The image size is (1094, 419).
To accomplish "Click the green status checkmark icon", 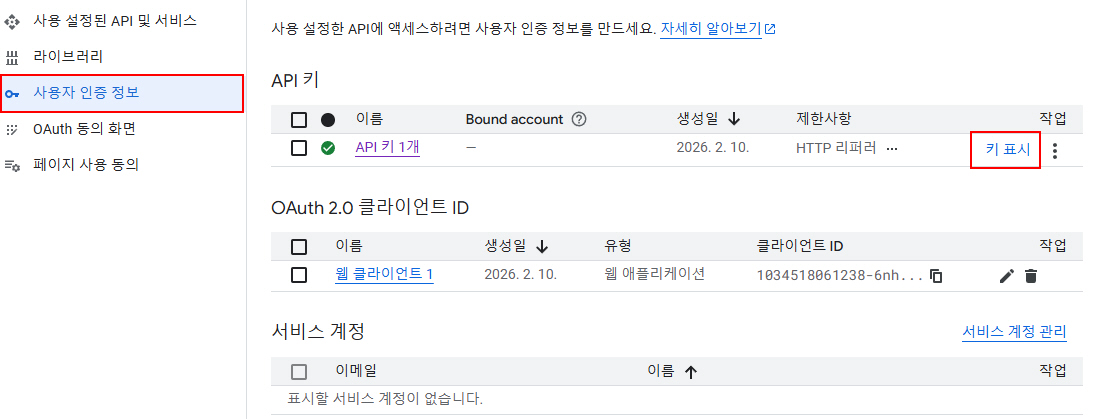I will click(x=328, y=148).
